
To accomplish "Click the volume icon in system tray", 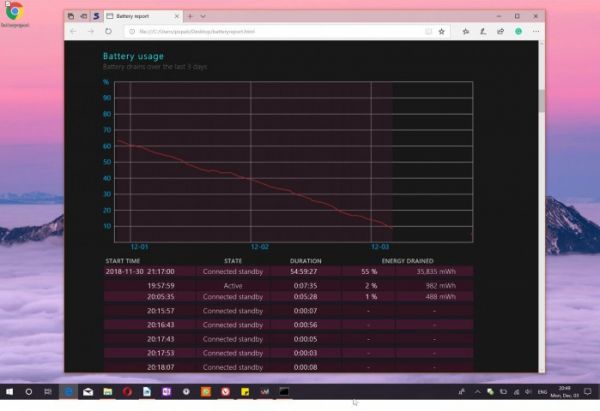I will 528,392.
